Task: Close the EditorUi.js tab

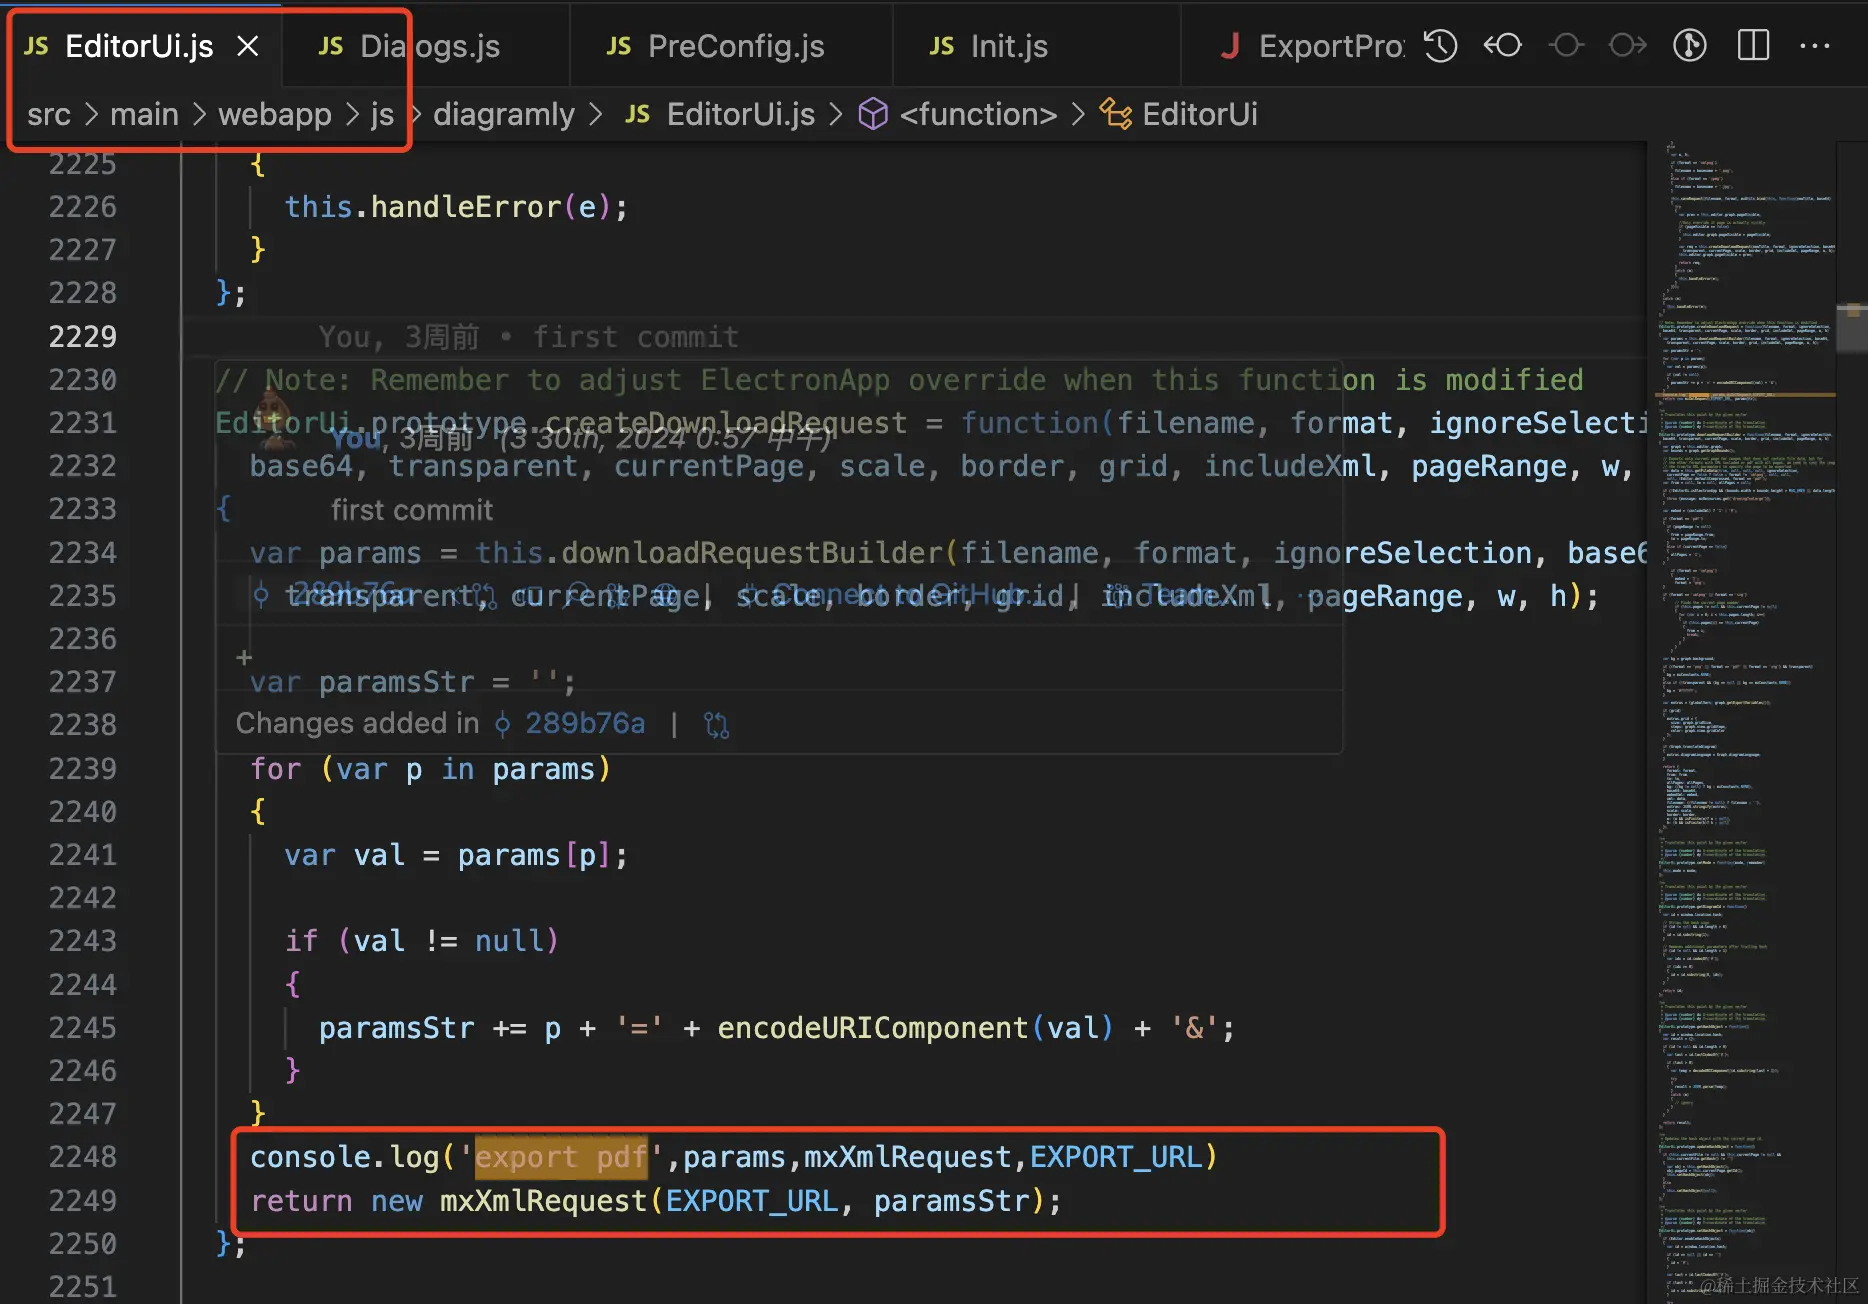Action: tap(248, 46)
